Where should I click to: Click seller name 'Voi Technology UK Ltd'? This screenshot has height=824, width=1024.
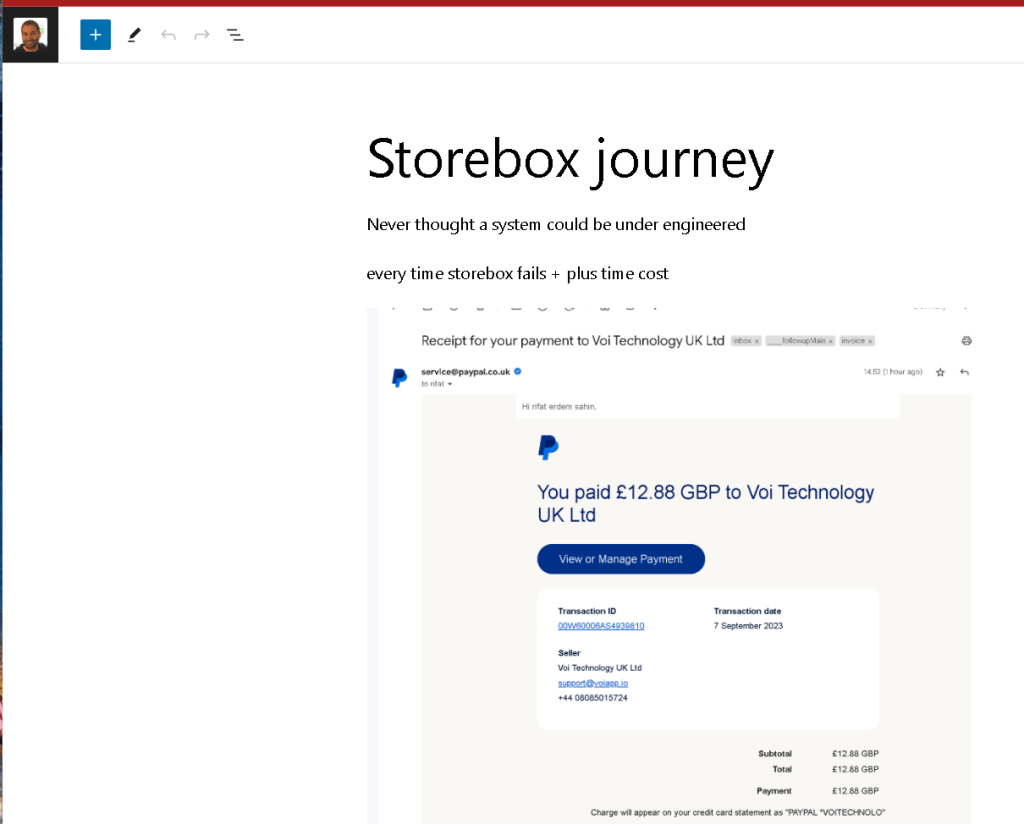(600, 668)
